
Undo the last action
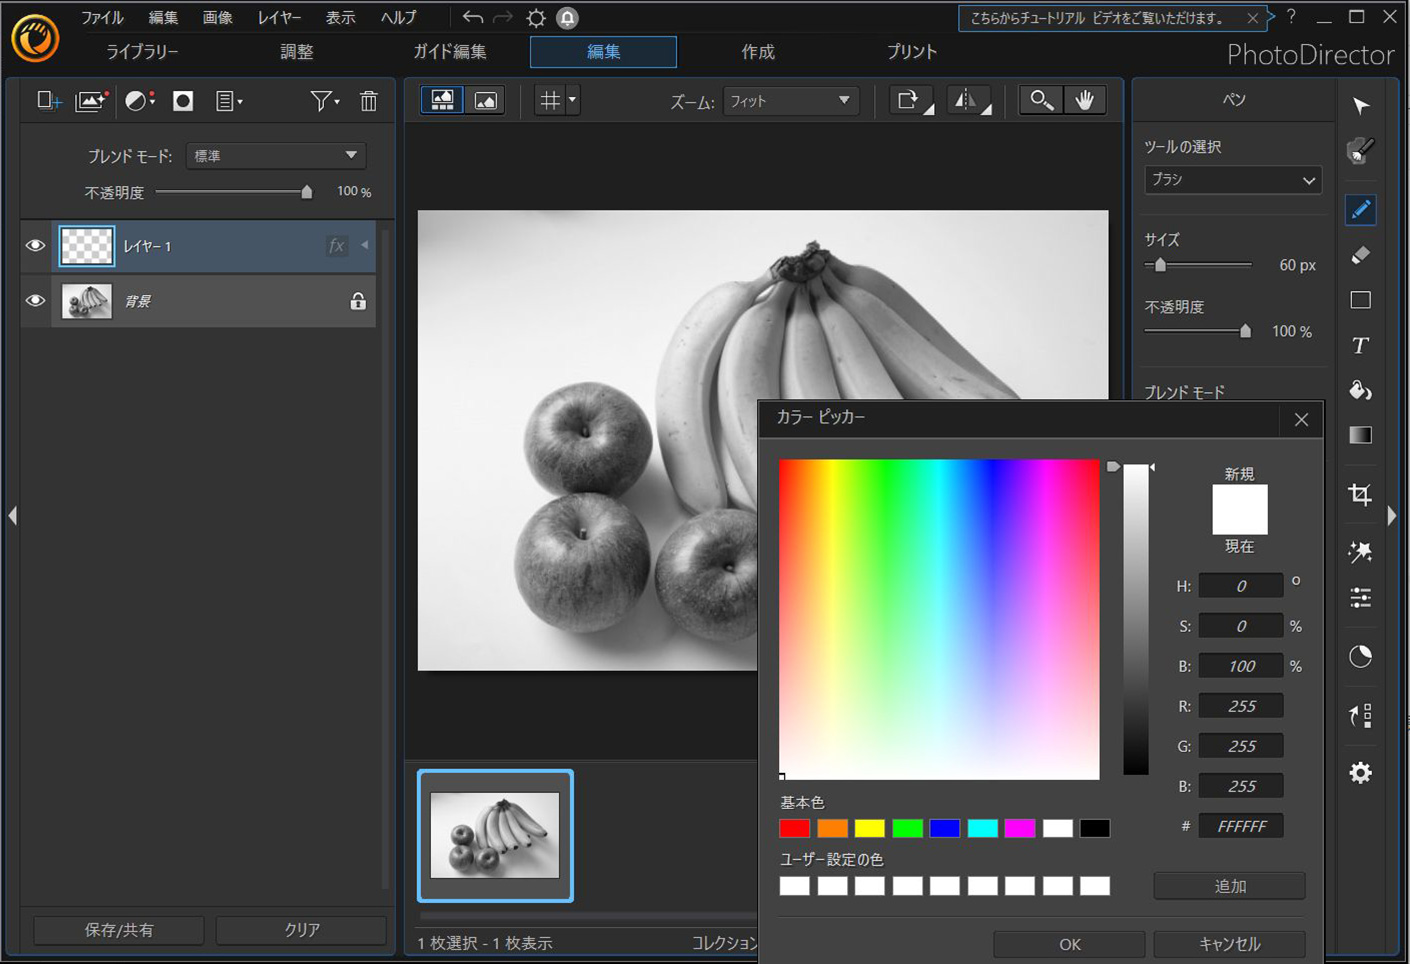pos(473,17)
